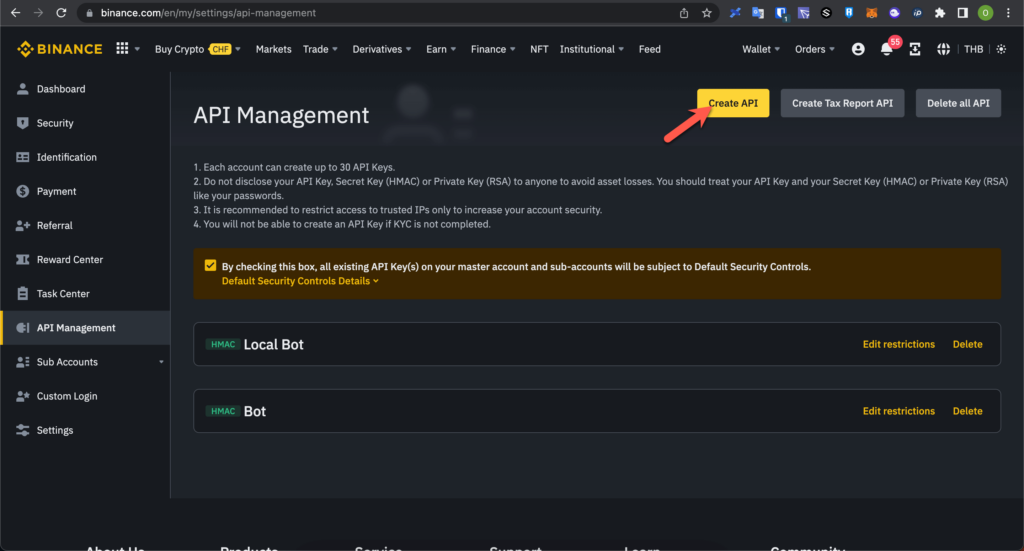This screenshot has width=1024, height=551.
Task: Open the Derivatives dropdown menu
Action: [381, 49]
